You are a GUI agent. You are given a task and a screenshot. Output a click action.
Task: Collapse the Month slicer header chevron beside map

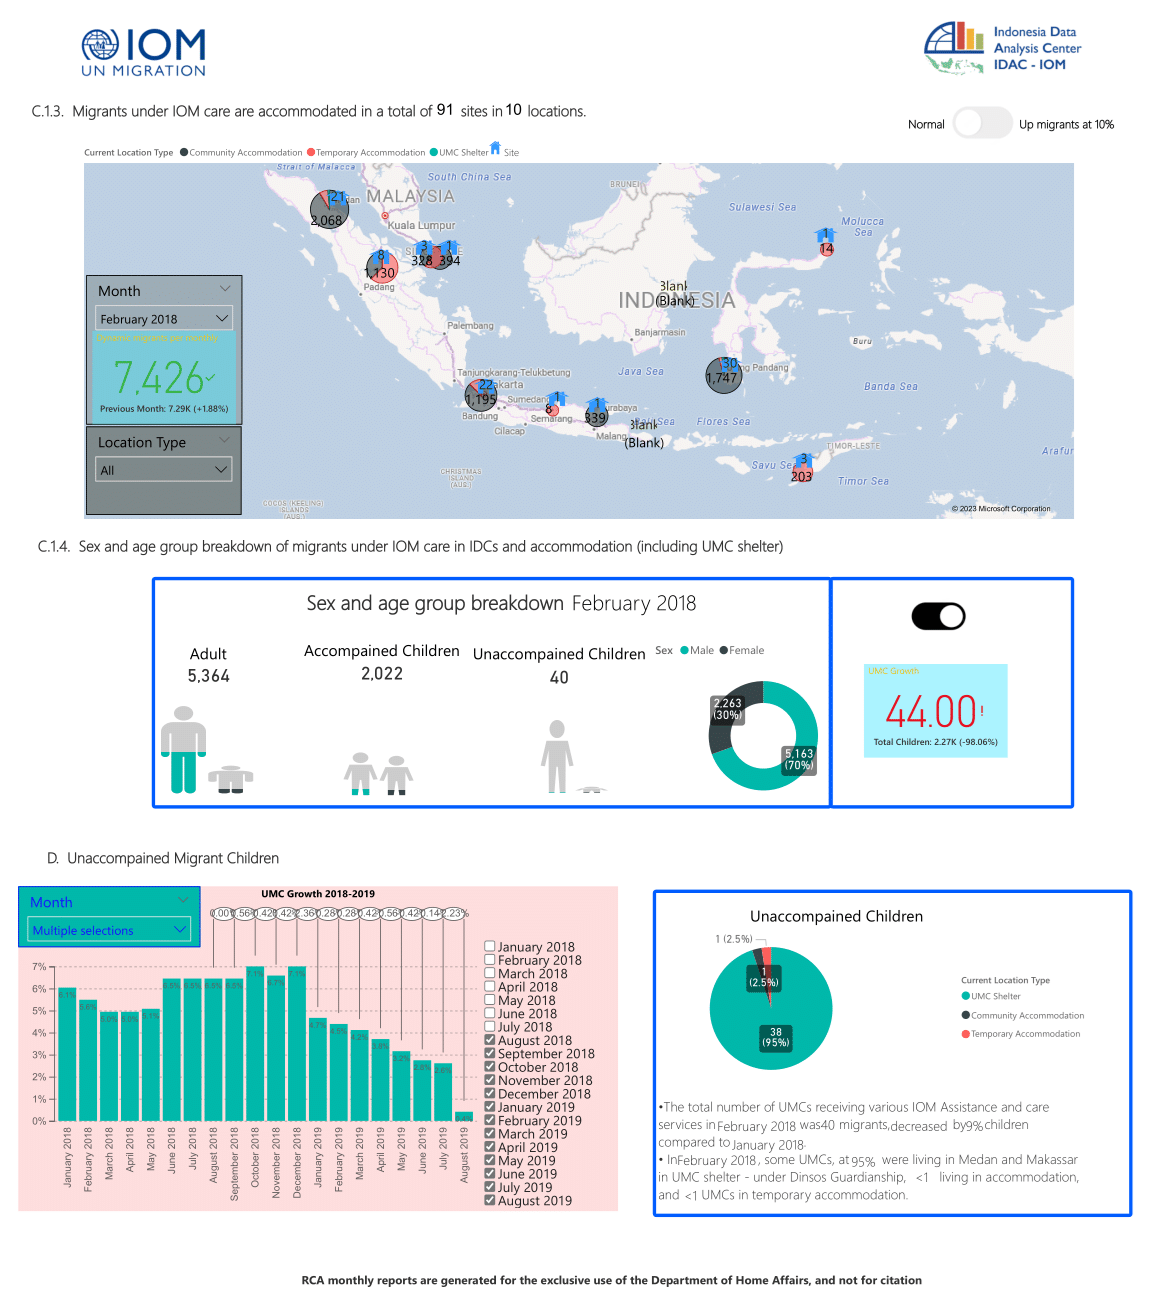pyautogui.click(x=225, y=289)
